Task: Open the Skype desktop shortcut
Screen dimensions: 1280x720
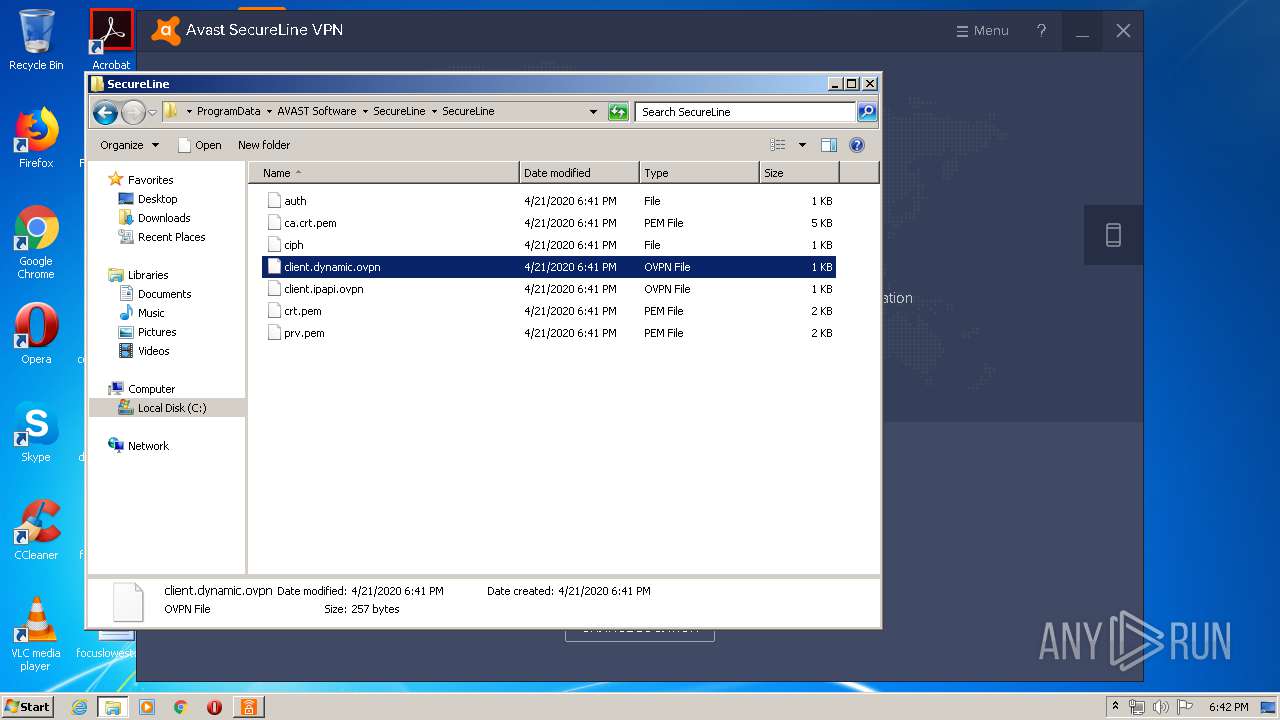Action: point(36,432)
